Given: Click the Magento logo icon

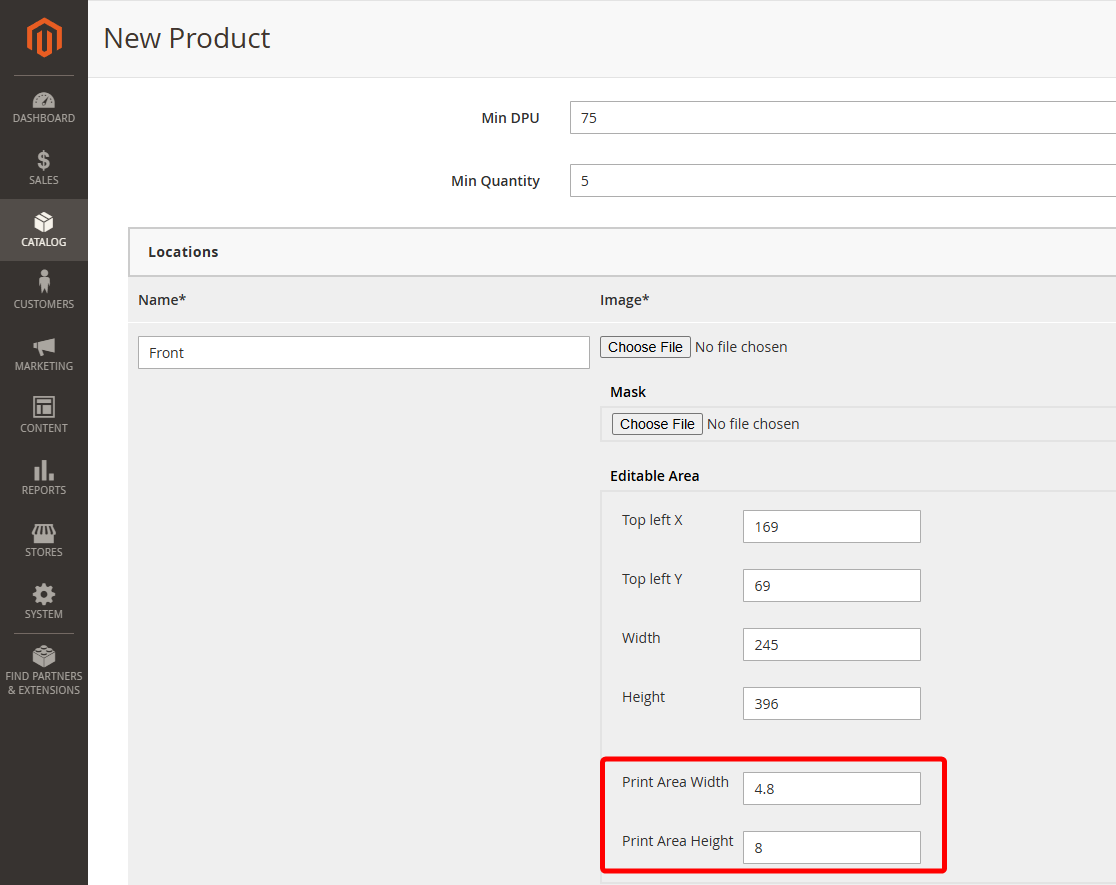Looking at the screenshot, I should 43,38.
